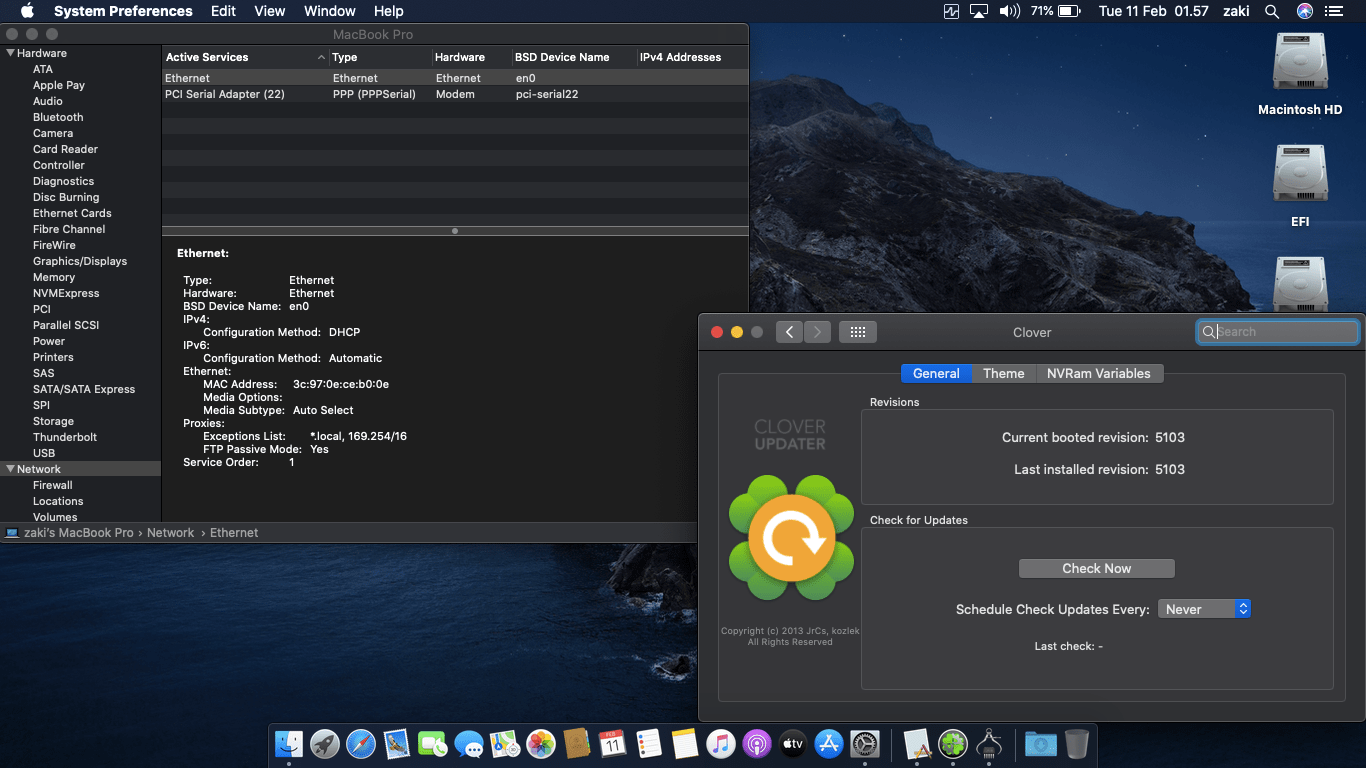Open the View menu
The image size is (1366, 768).
(x=270, y=11)
